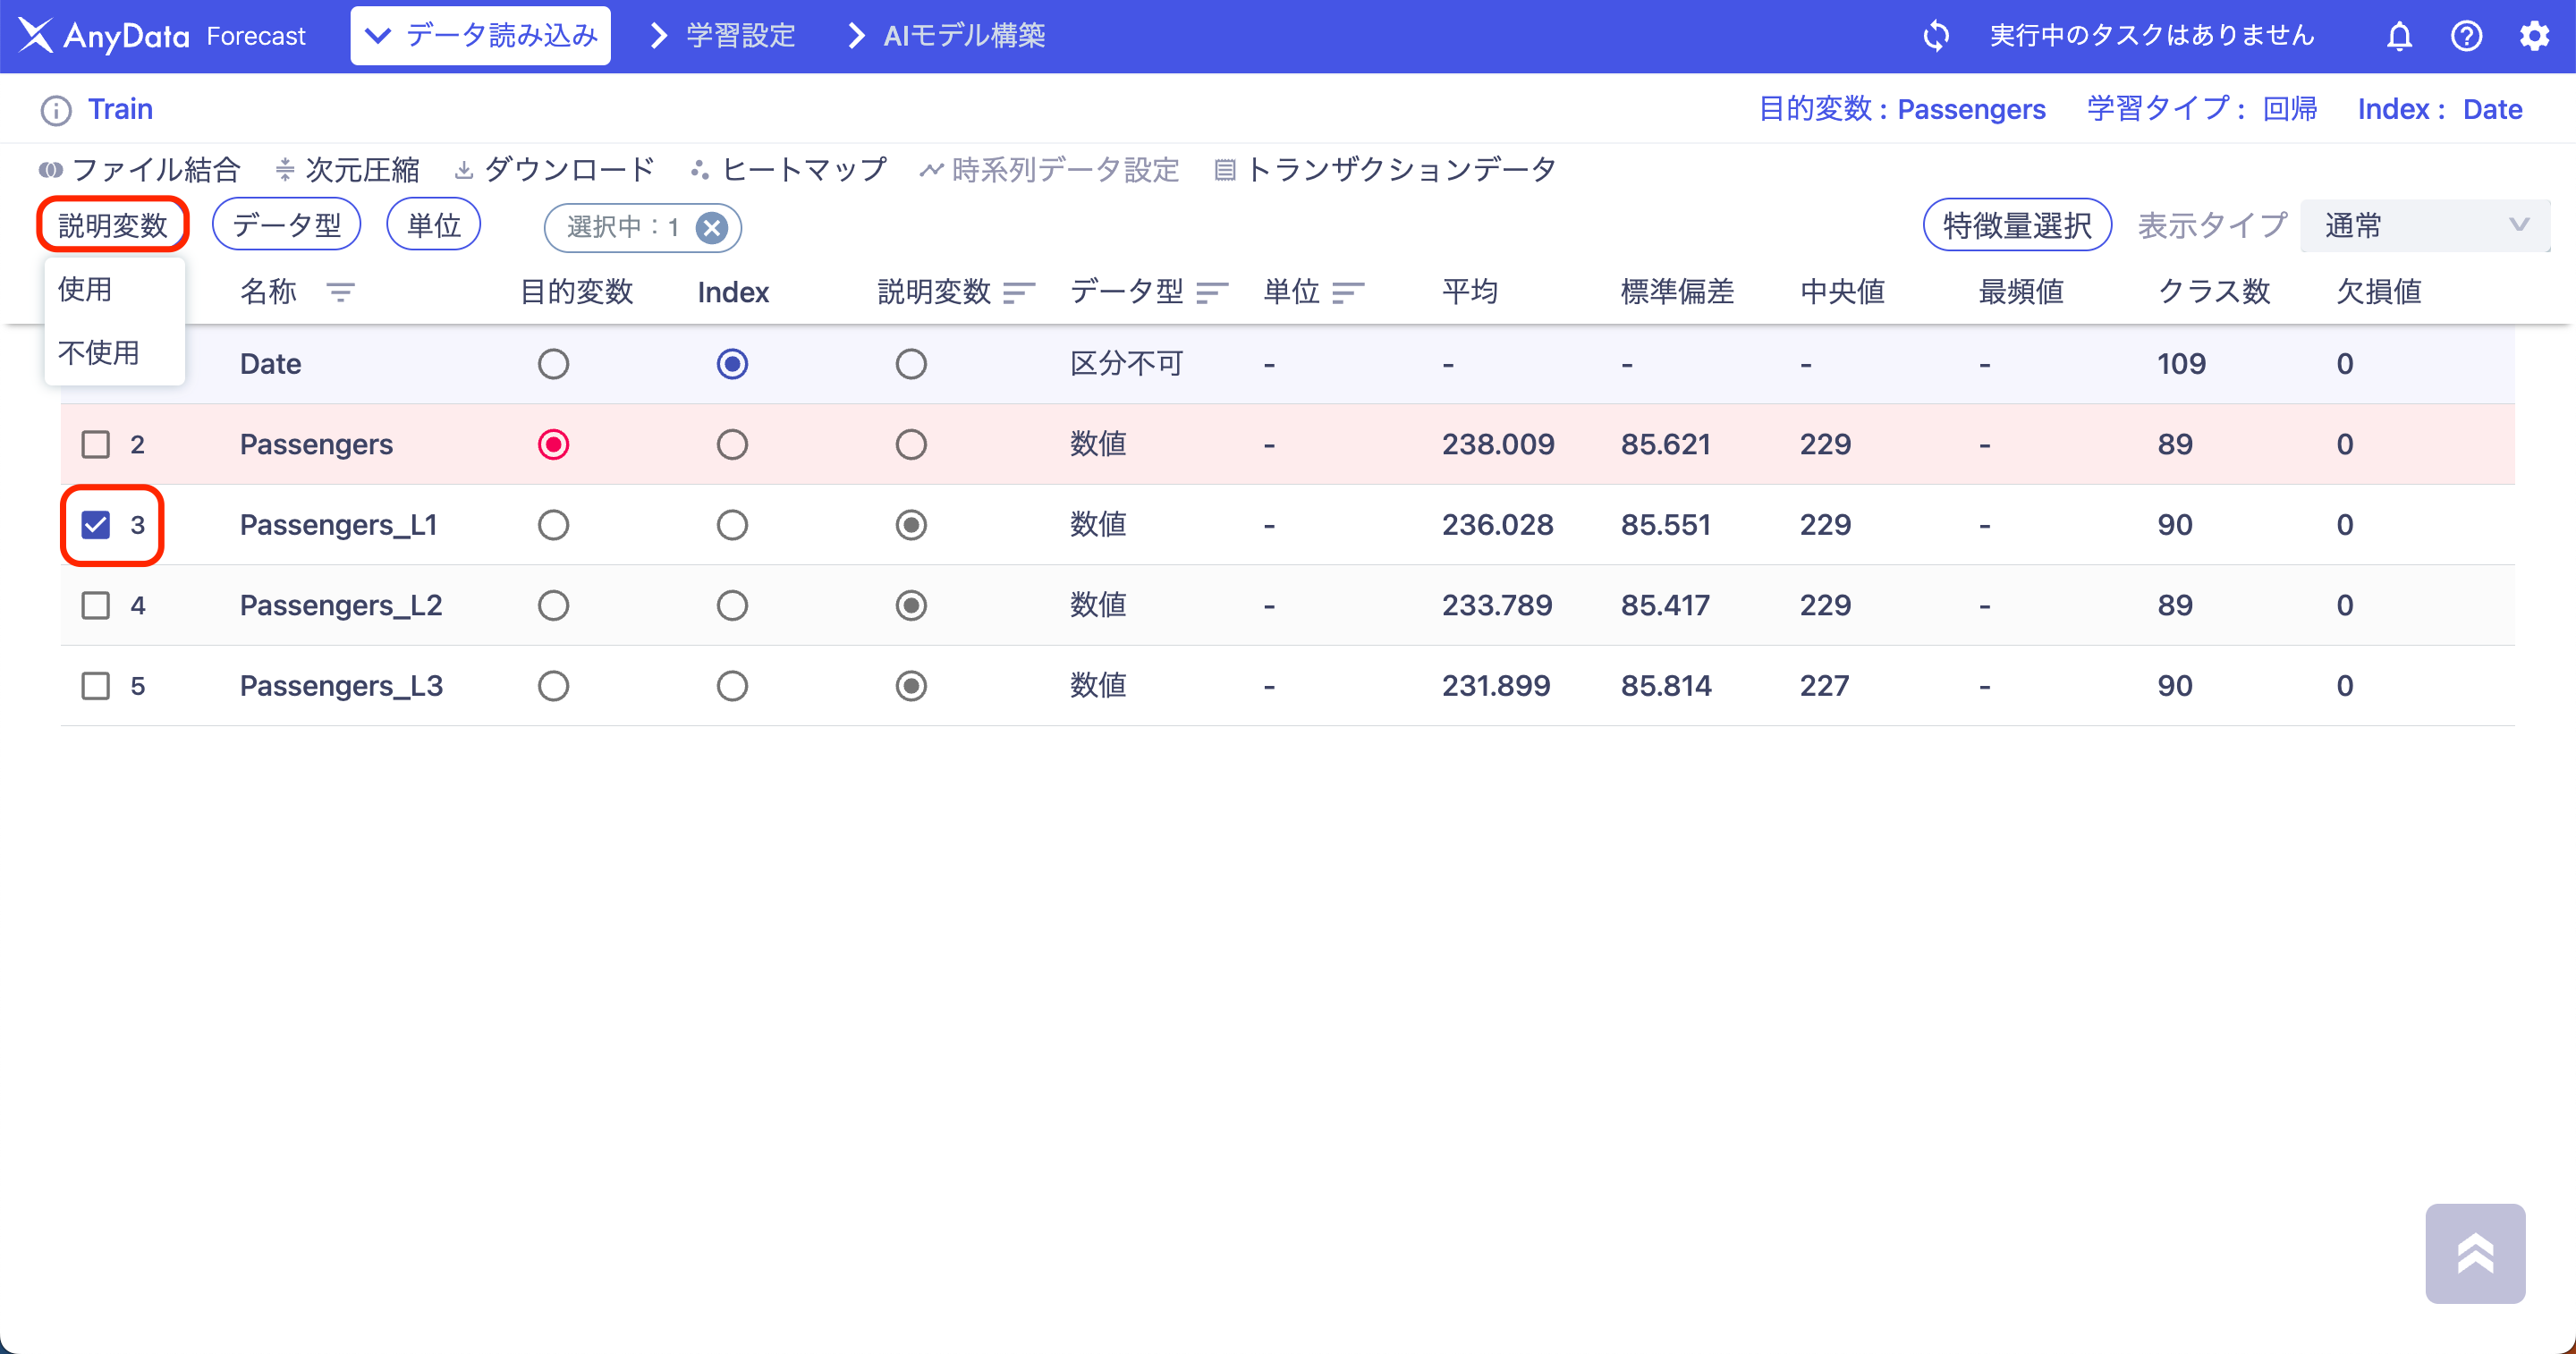The image size is (2576, 1354).
Task: Choose 不使用 in the 説明変数 dropdown
Action: pyautogui.click(x=101, y=352)
